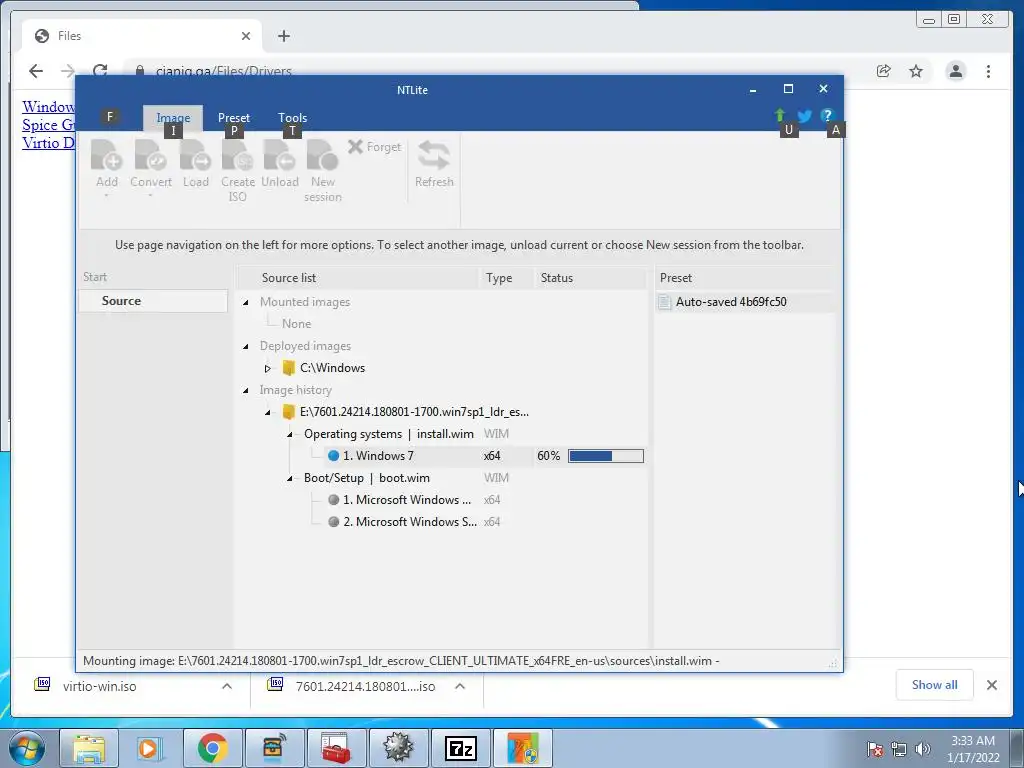Open the blue help question mark icon
1024x768 pixels.
[x=827, y=116]
